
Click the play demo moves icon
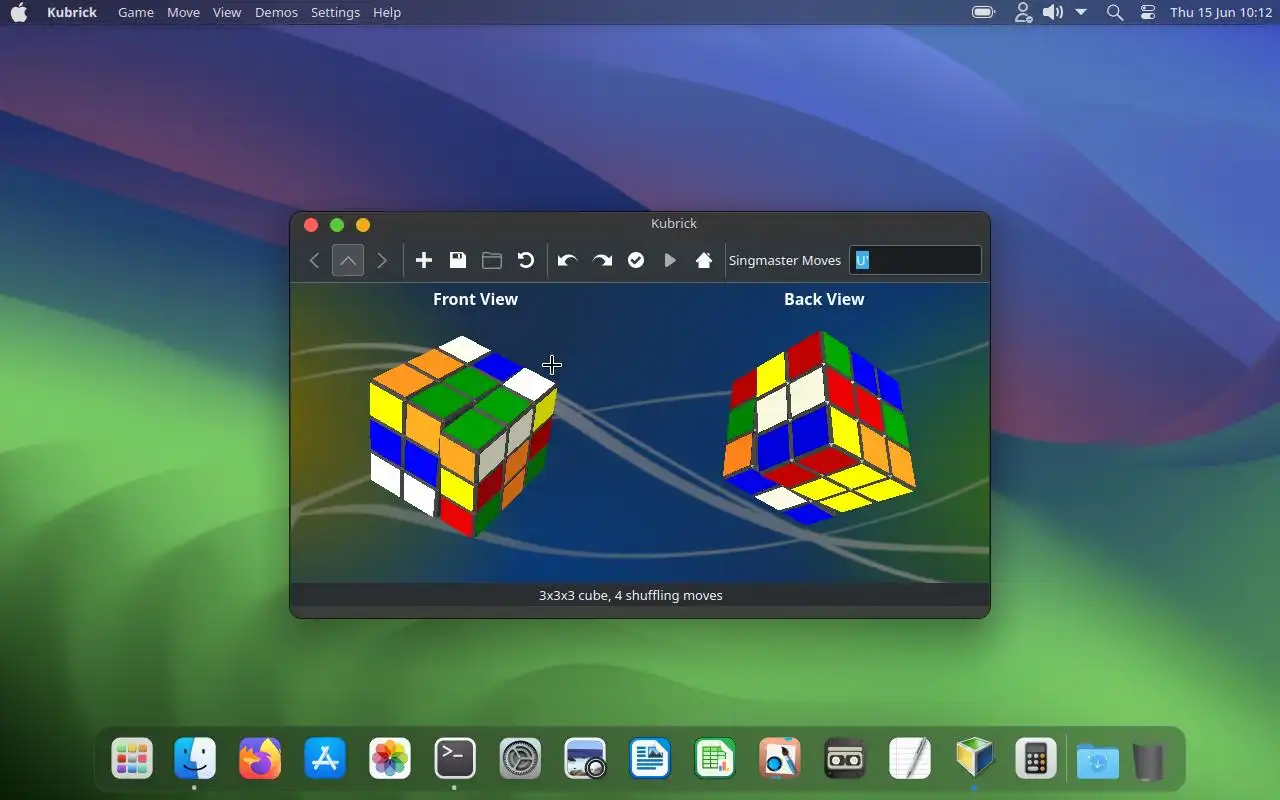point(670,260)
